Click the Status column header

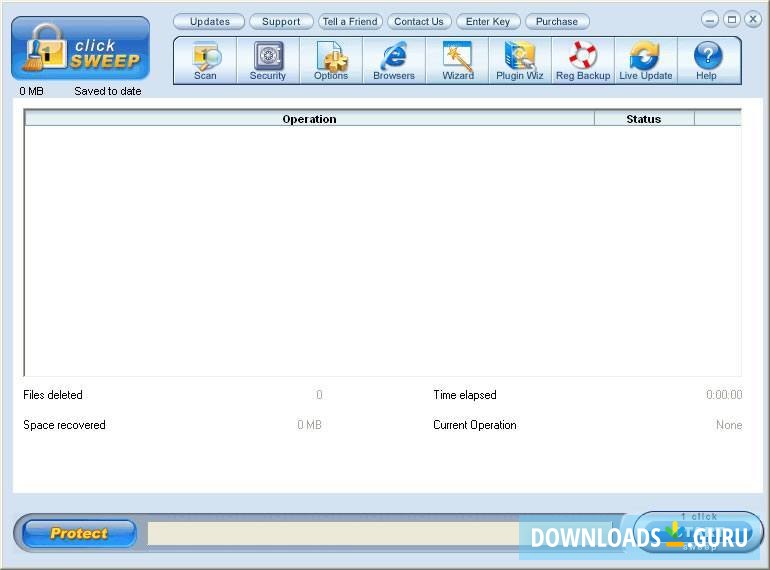644,119
